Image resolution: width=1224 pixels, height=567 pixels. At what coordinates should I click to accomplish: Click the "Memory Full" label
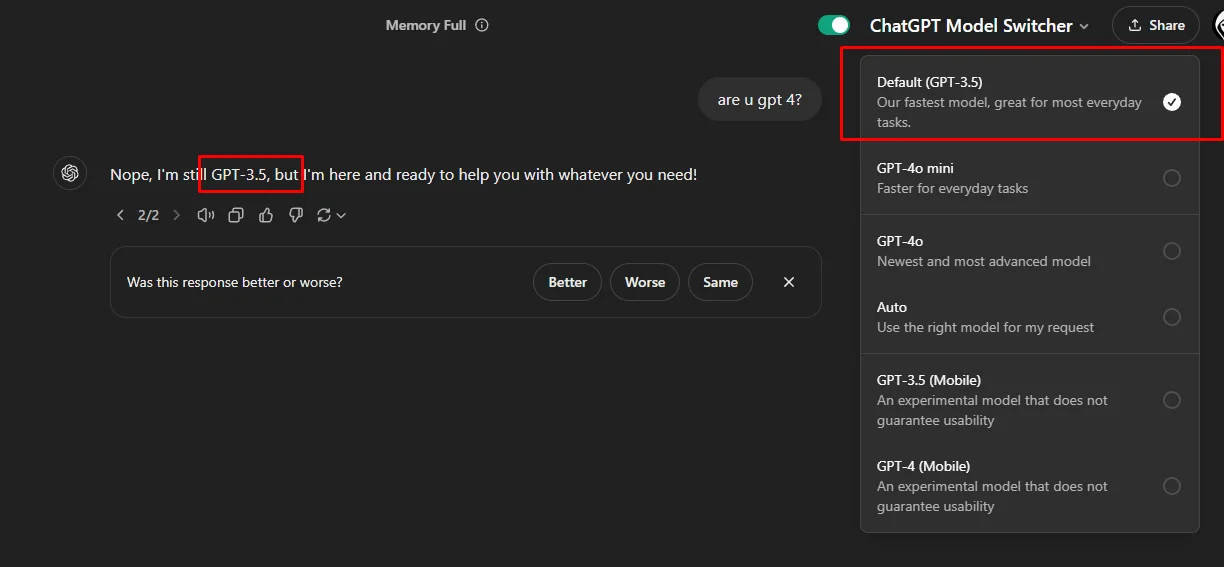426,25
